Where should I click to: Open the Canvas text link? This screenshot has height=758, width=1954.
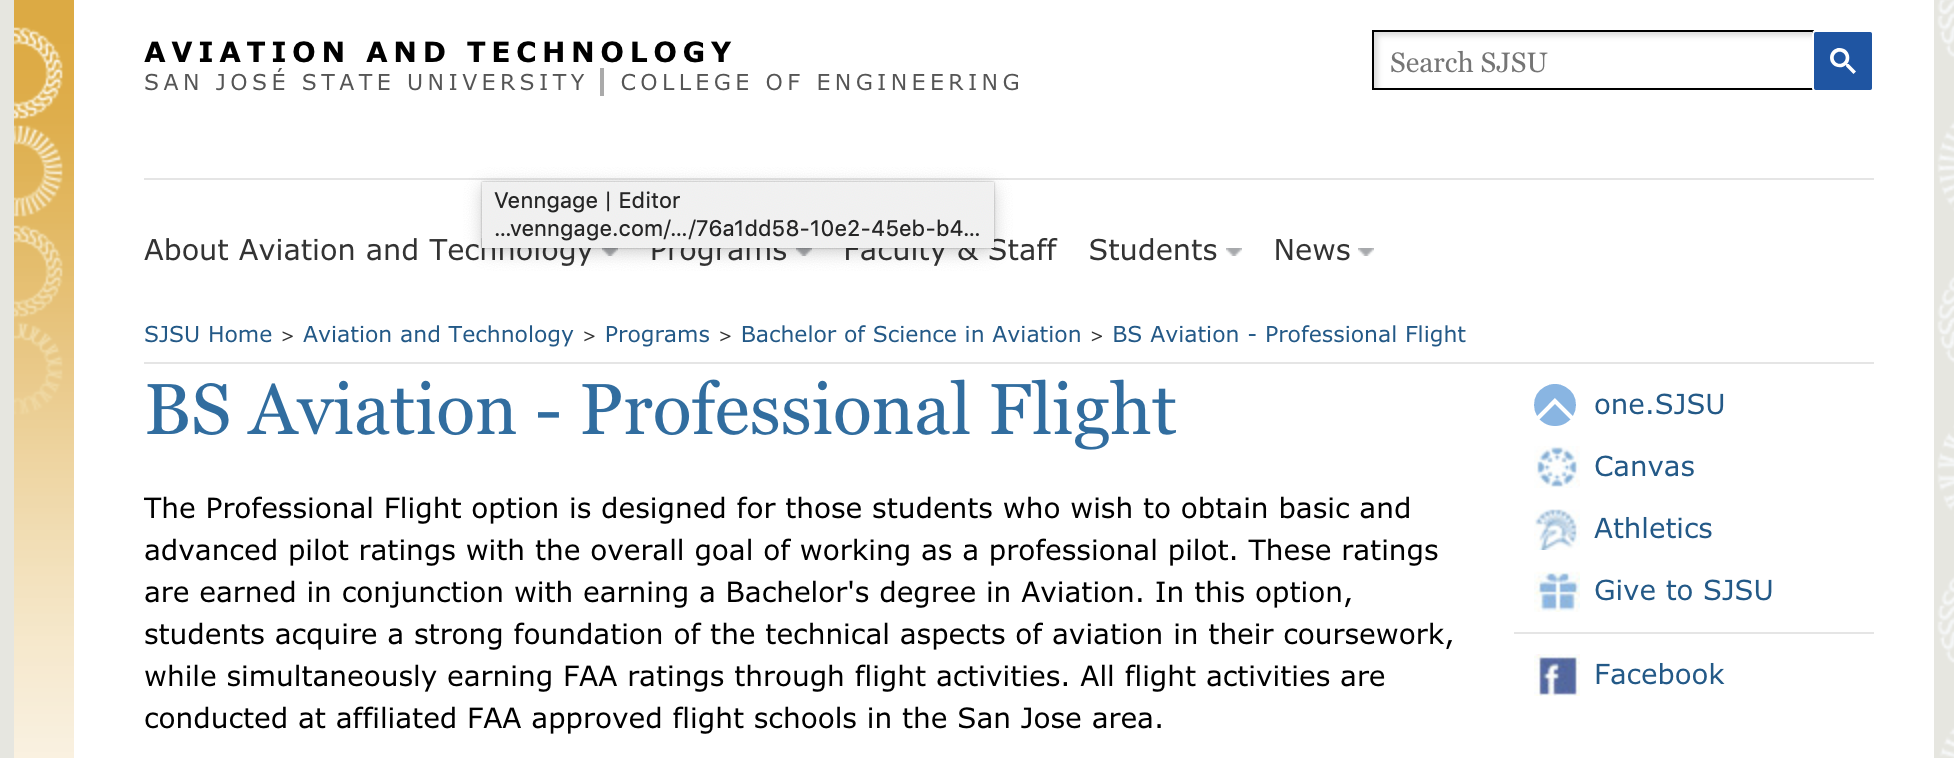1643,467
